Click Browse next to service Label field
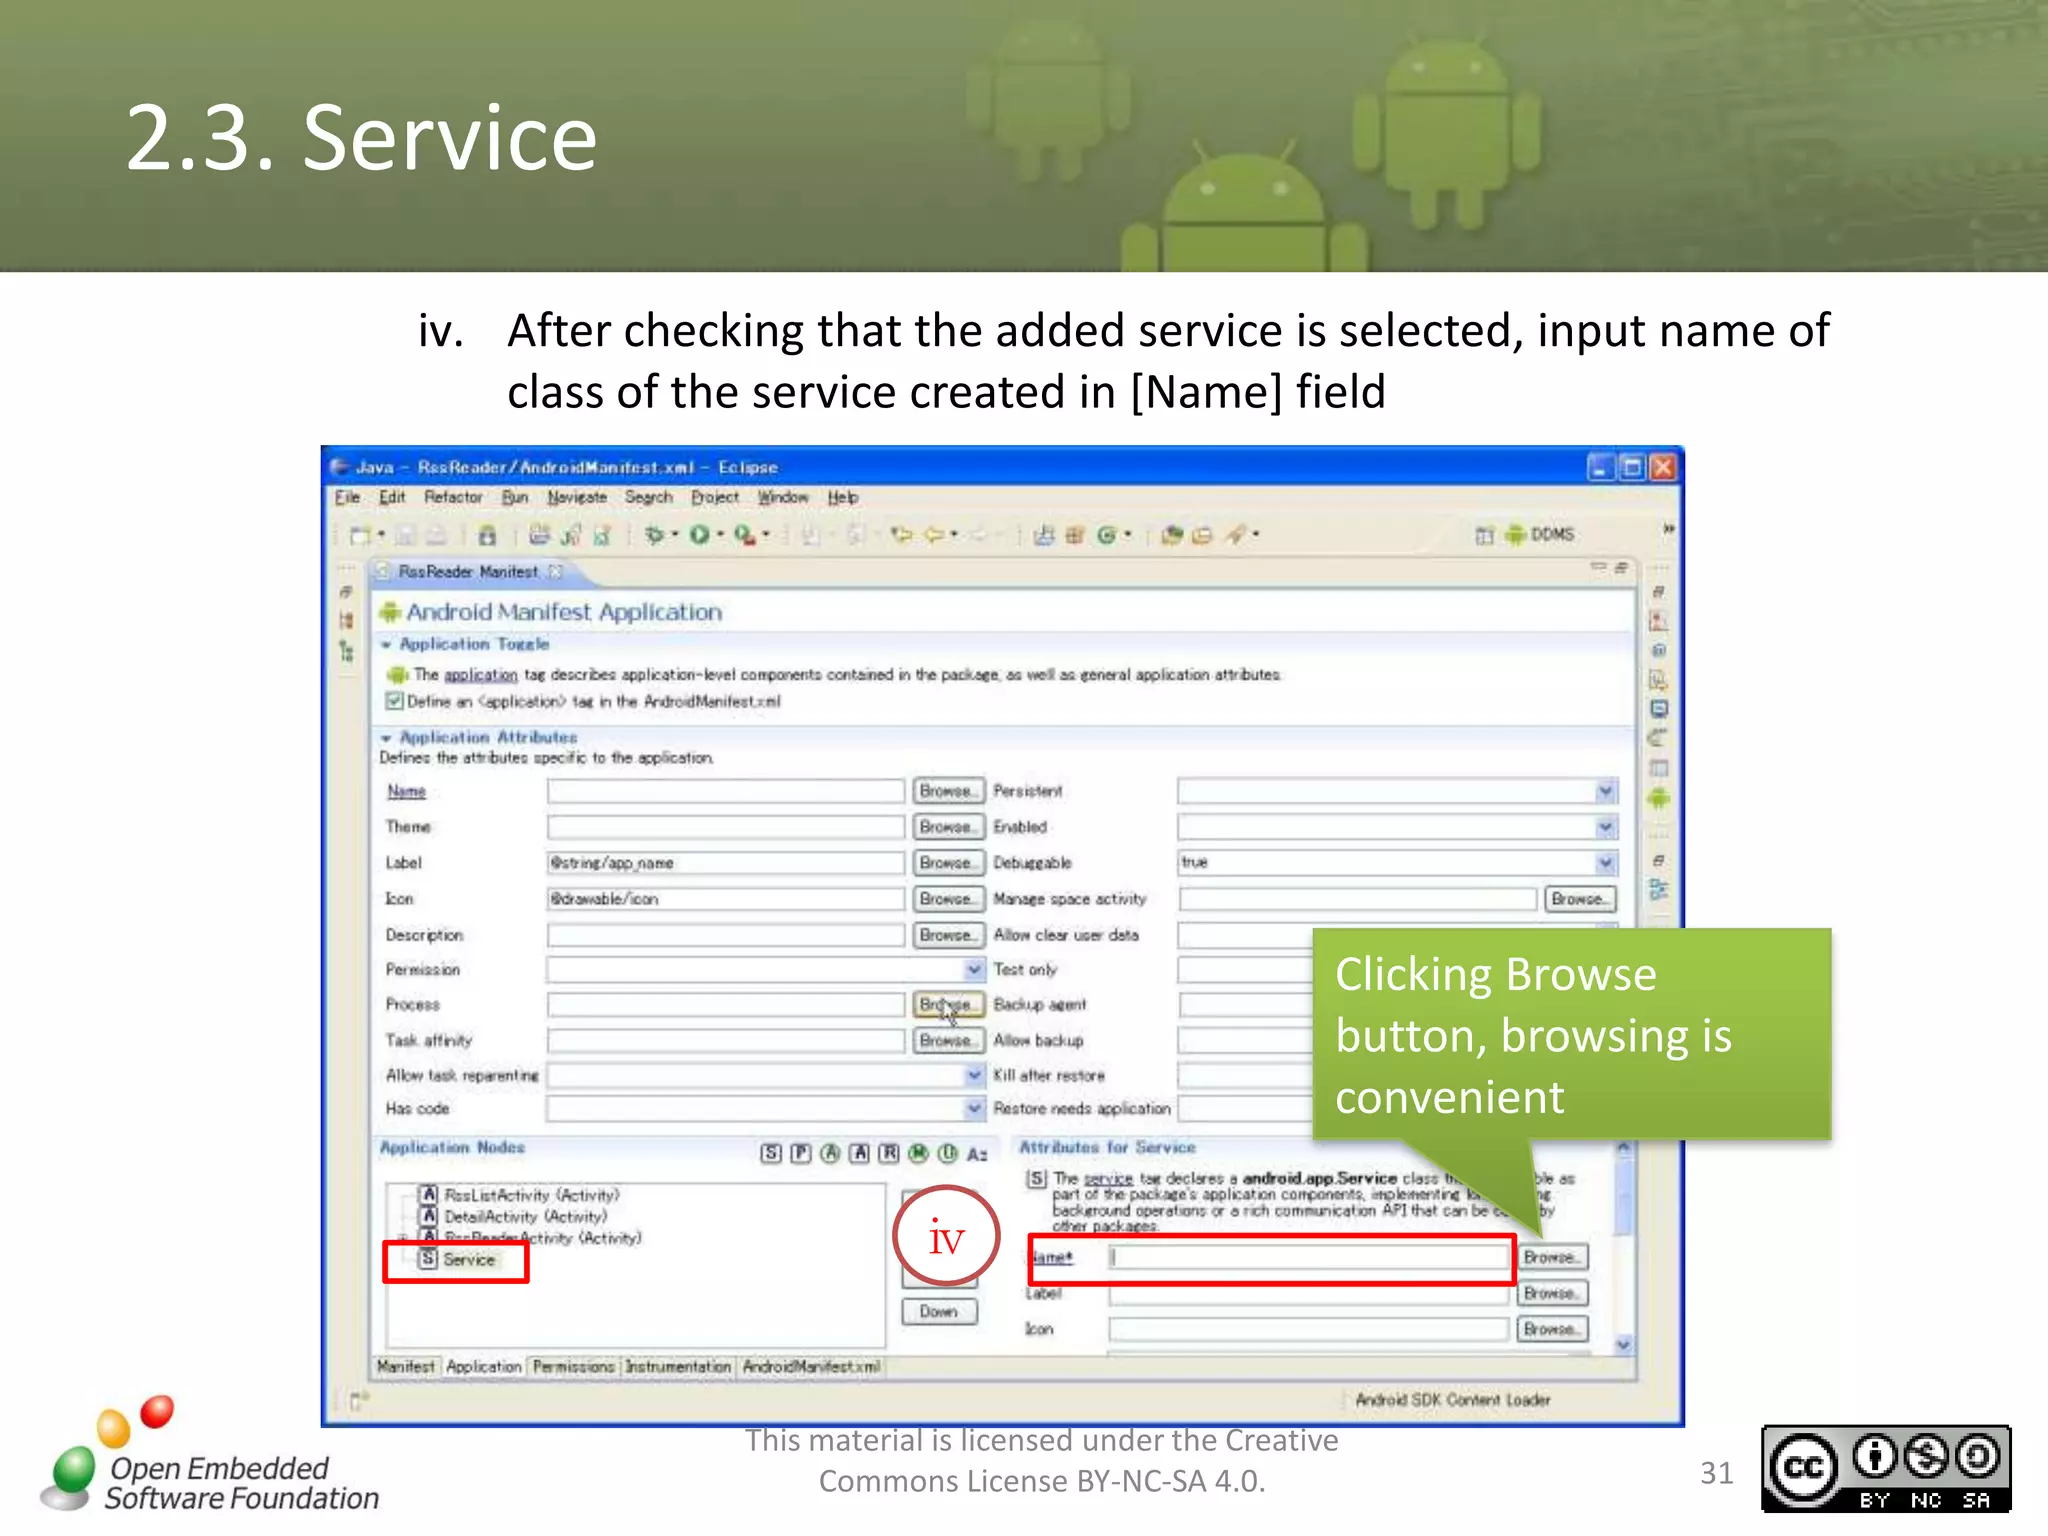 coord(1552,1293)
